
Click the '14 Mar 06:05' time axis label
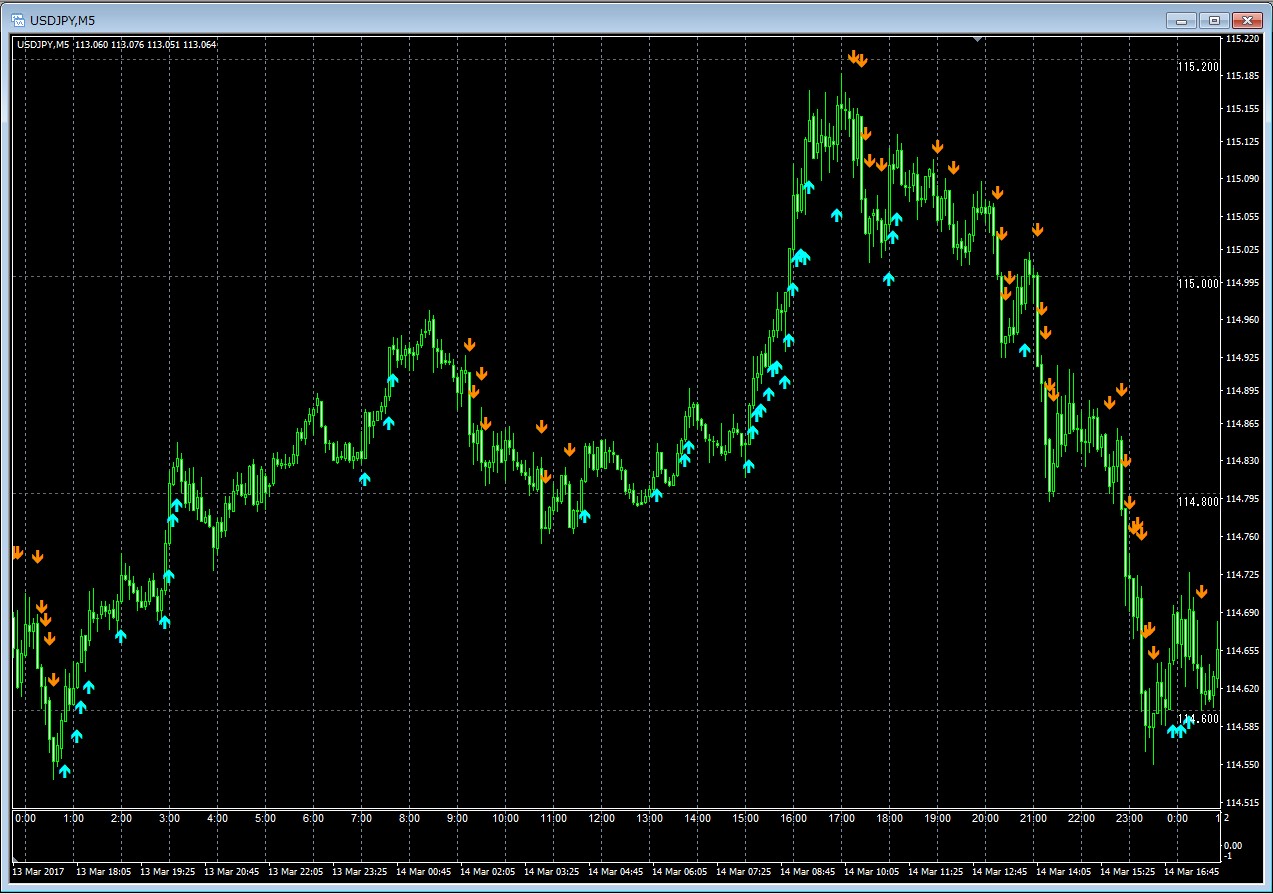679,871
